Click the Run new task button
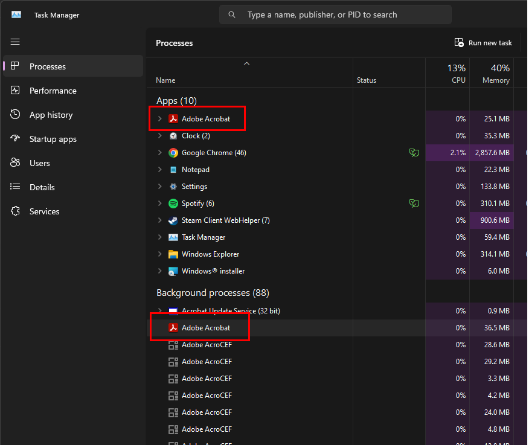The width and height of the screenshot is (528, 445). (x=483, y=43)
